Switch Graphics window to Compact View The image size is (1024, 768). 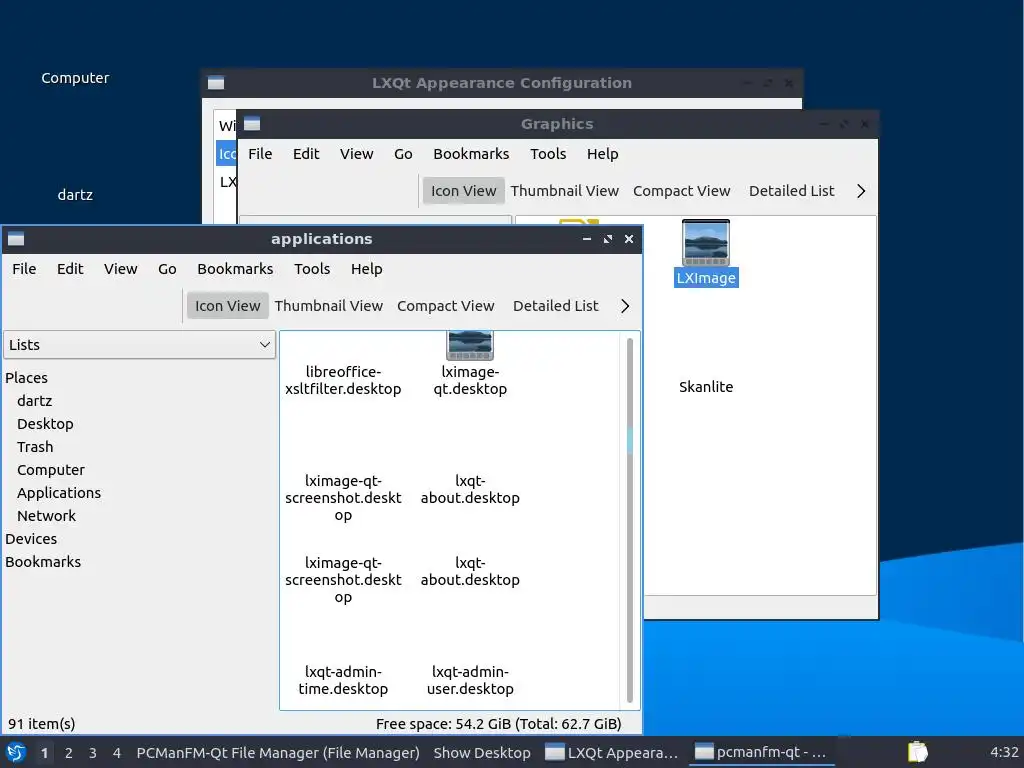[x=681, y=191]
